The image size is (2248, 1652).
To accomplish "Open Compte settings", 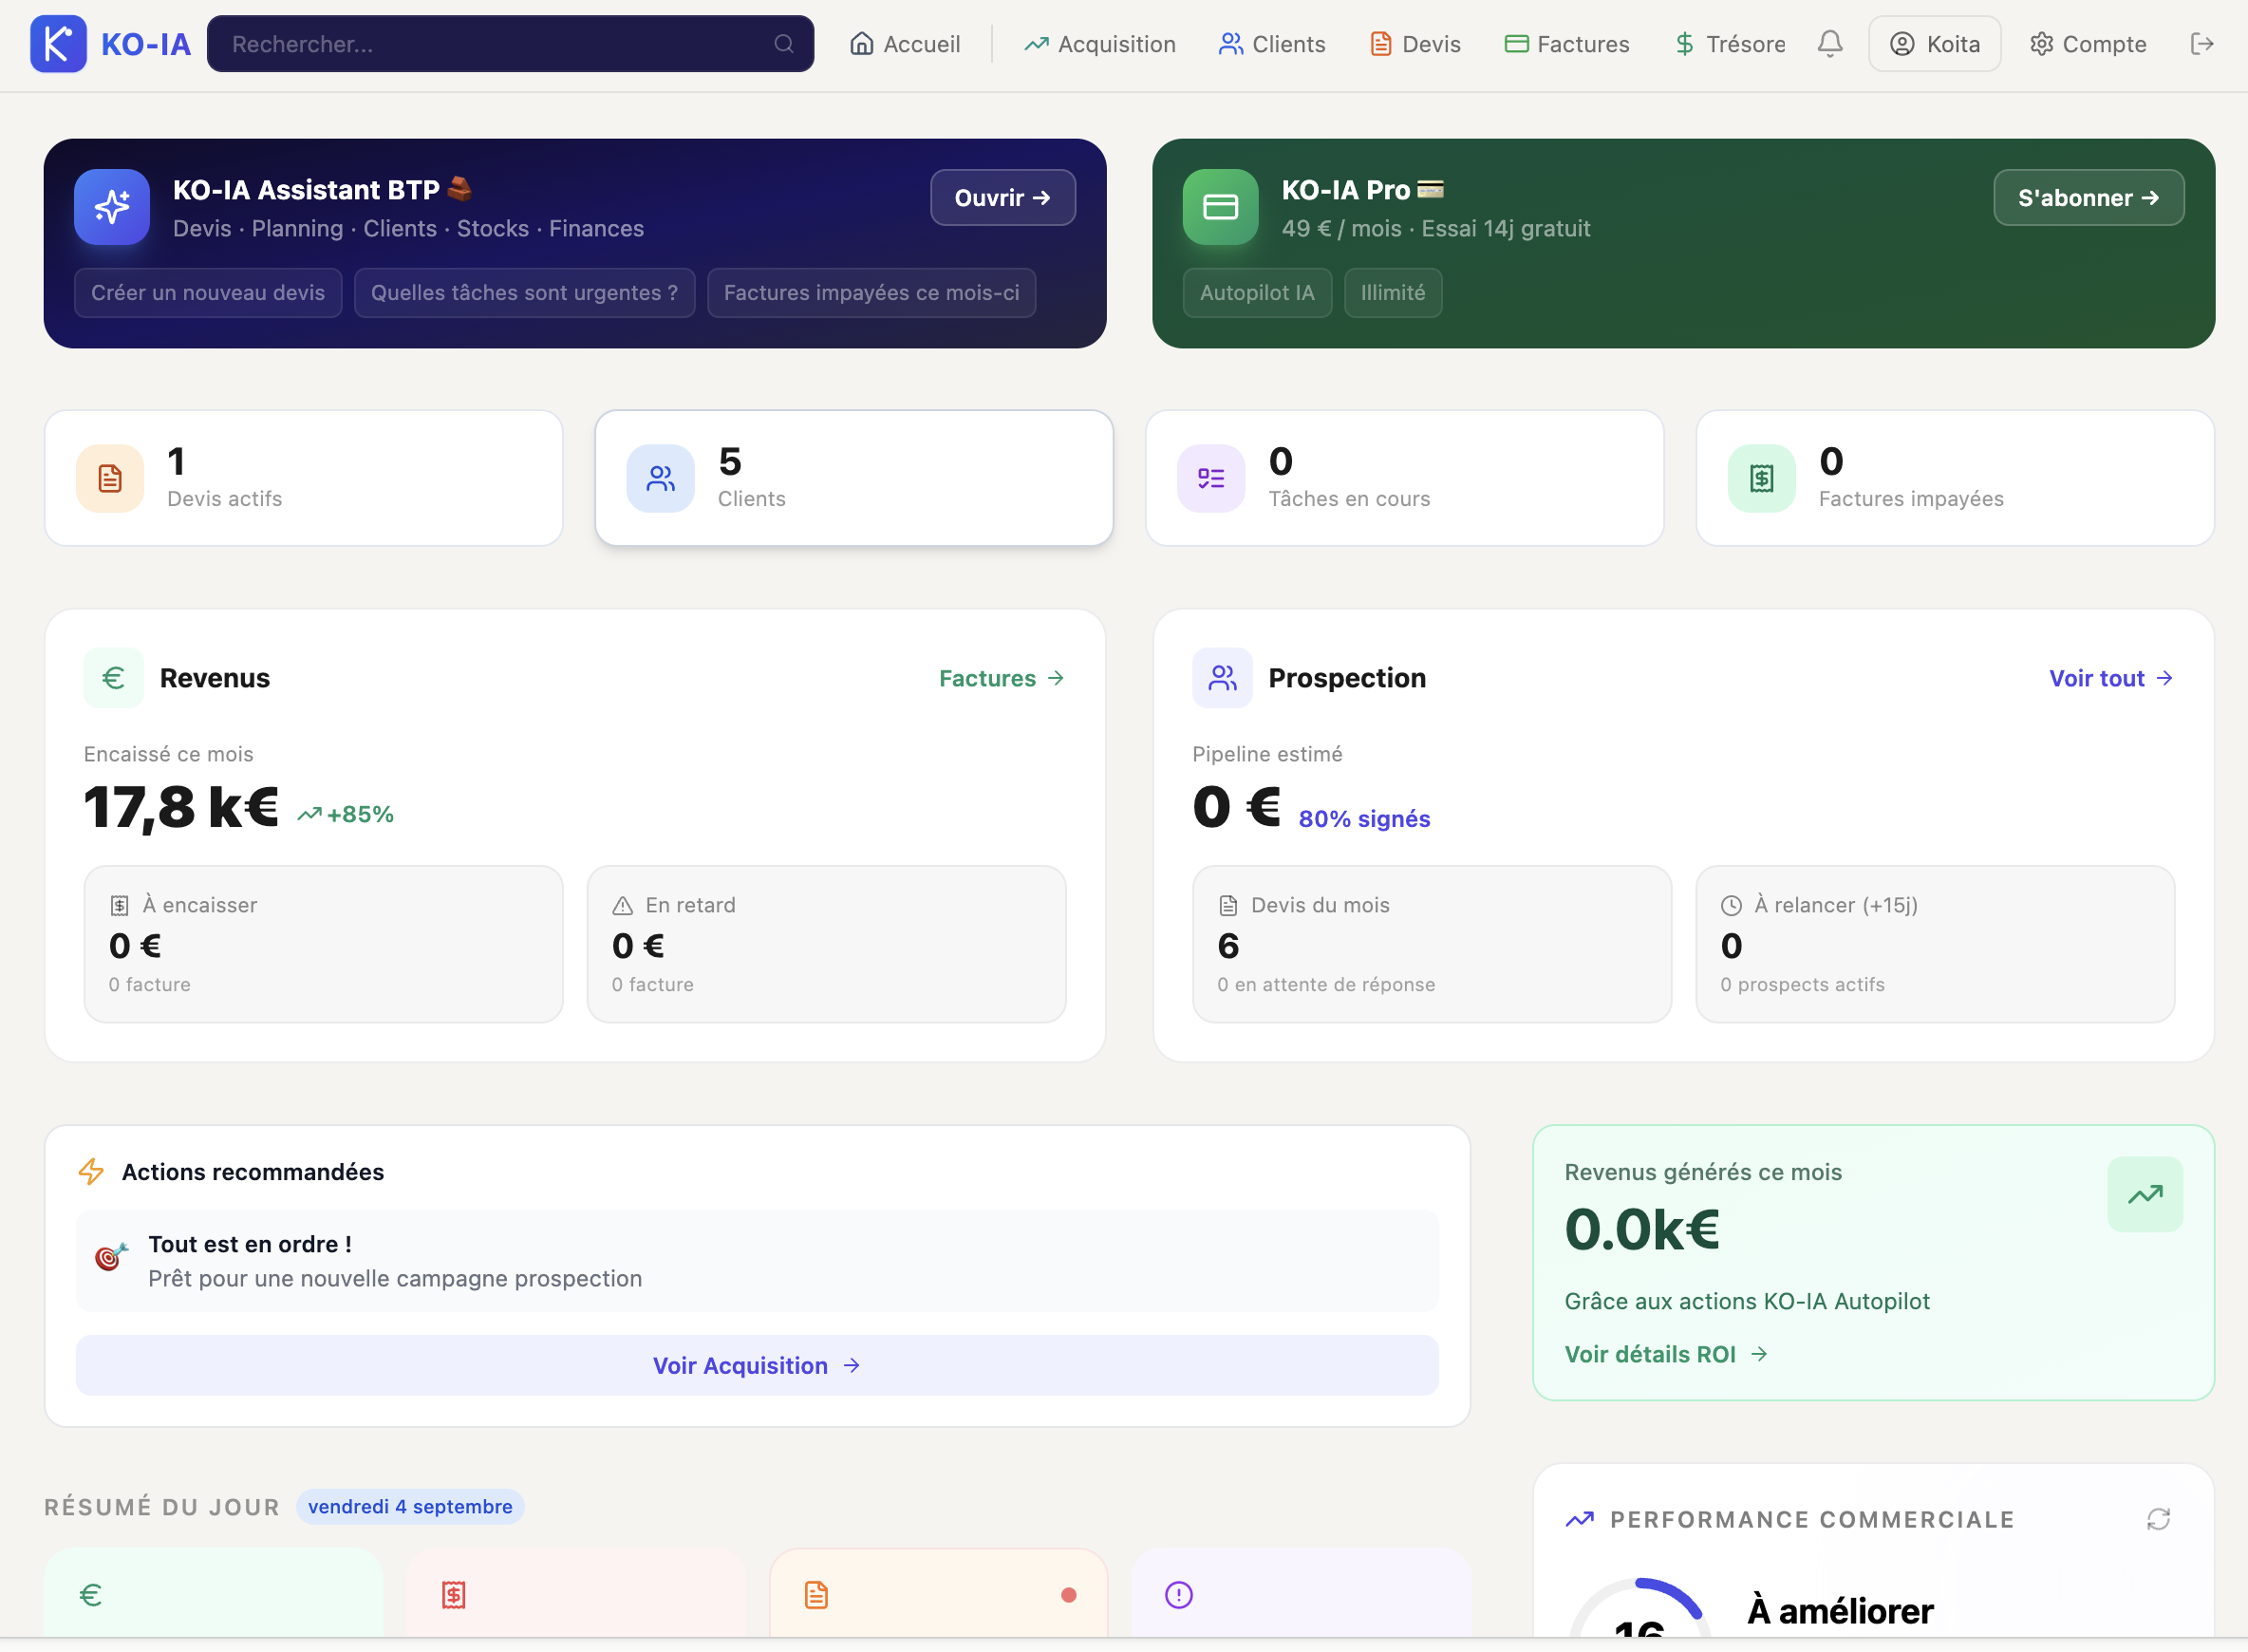I will [2088, 44].
